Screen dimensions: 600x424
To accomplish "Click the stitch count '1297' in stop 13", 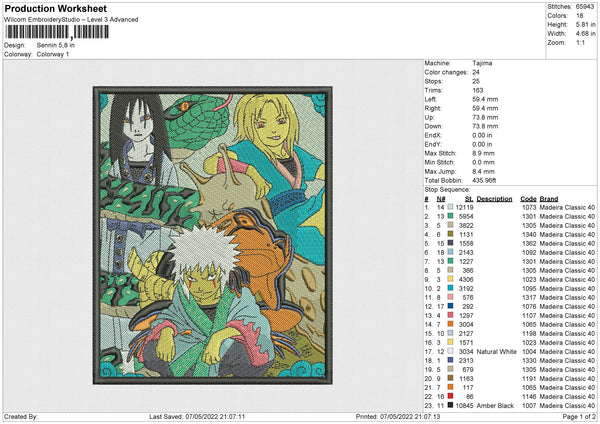I will coord(466,315).
